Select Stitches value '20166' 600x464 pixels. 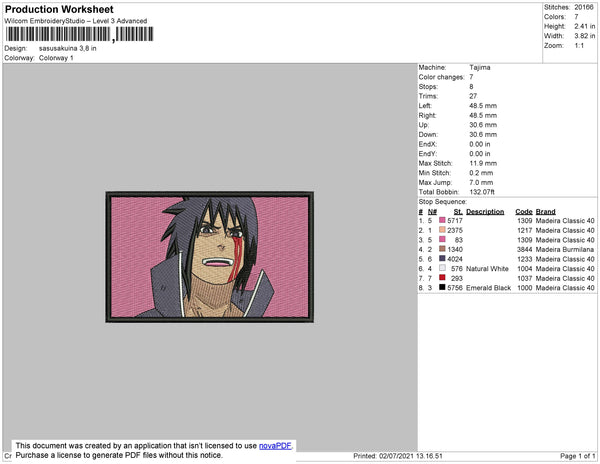584,7
